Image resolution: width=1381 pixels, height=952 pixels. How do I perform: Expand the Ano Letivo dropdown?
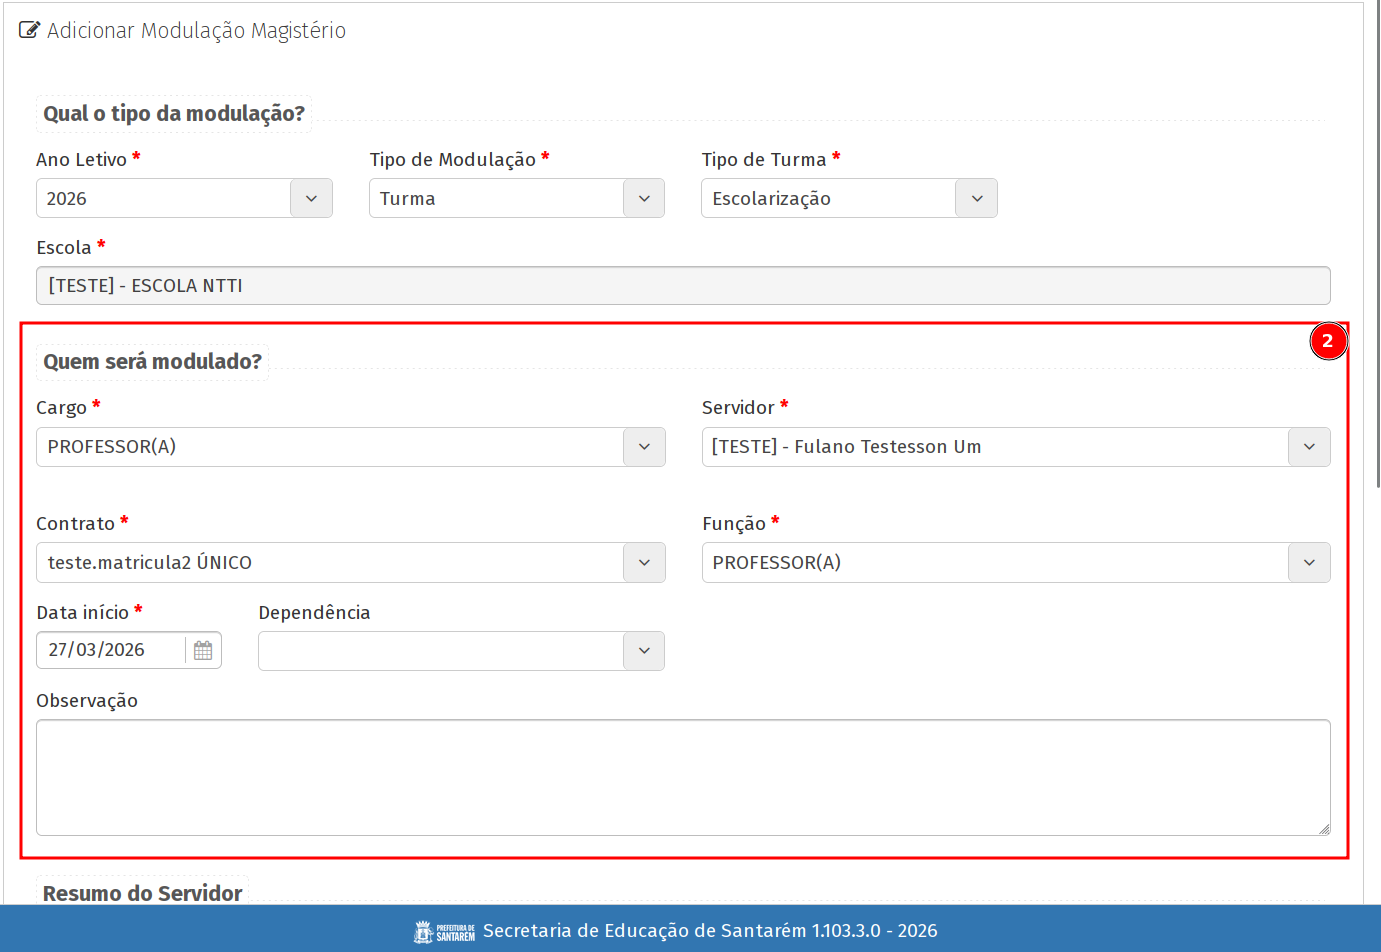311,199
